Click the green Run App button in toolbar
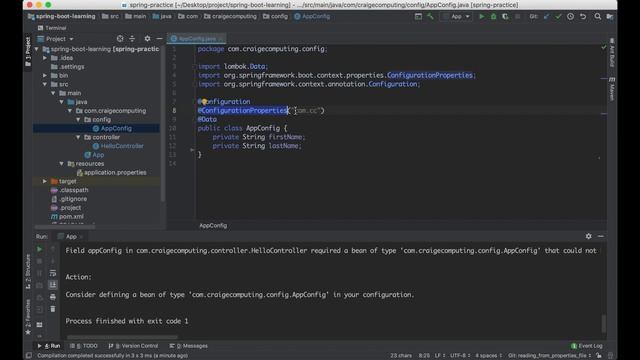 click(482, 17)
